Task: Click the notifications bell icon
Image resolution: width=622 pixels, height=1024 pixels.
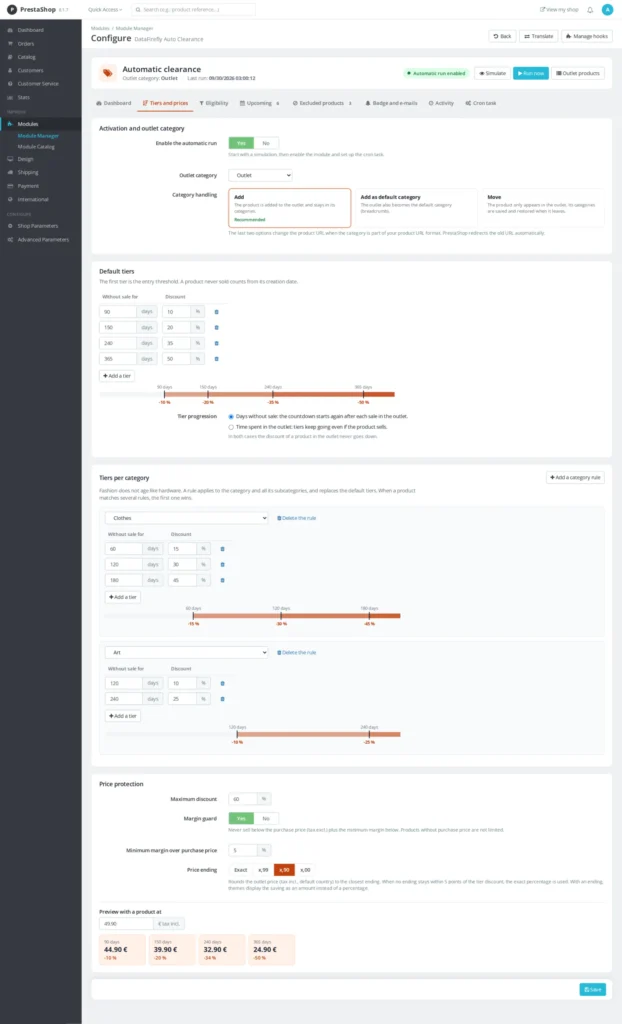Action: (590, 10)
